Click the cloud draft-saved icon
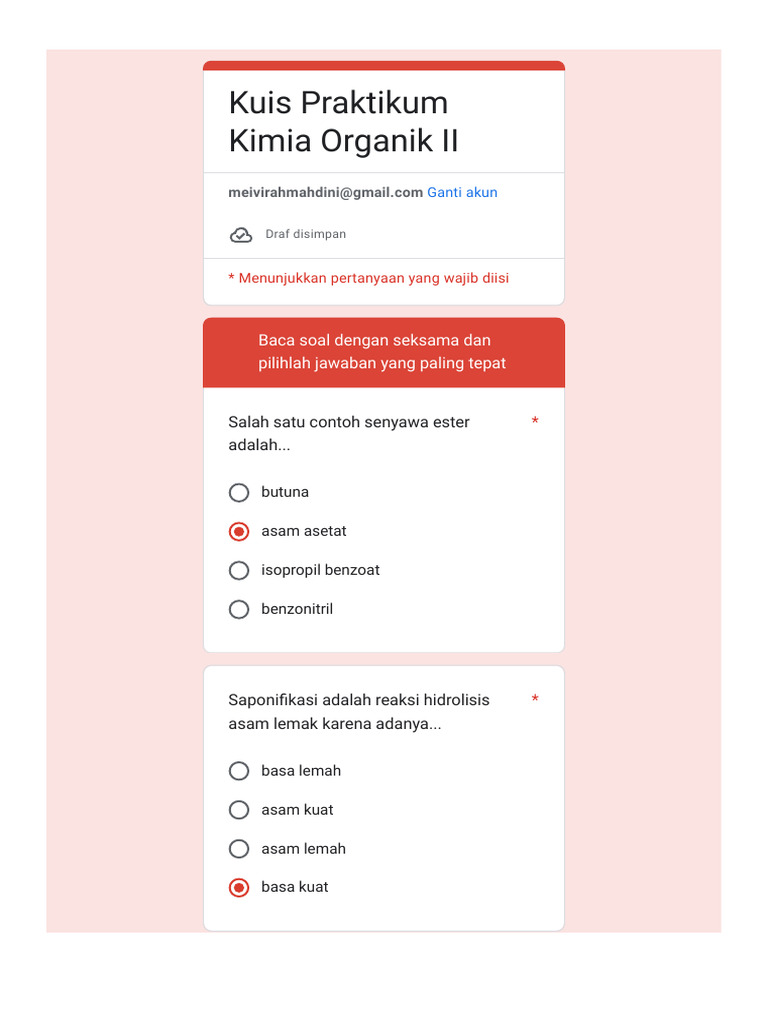Screen dimensions: 768x1024 pos(241,235)
